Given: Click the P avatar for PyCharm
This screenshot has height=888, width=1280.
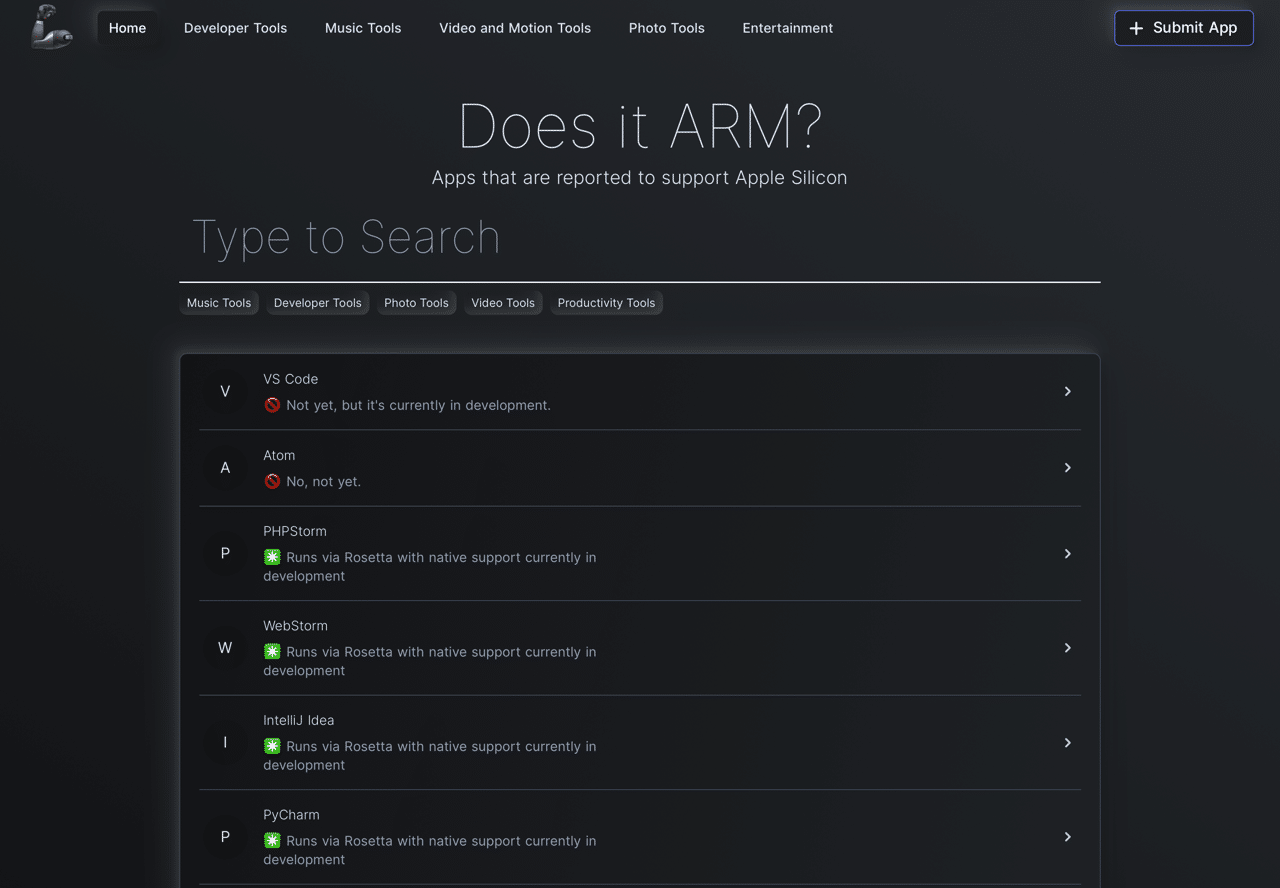Looking at the screenshot, I should (225, 837).
